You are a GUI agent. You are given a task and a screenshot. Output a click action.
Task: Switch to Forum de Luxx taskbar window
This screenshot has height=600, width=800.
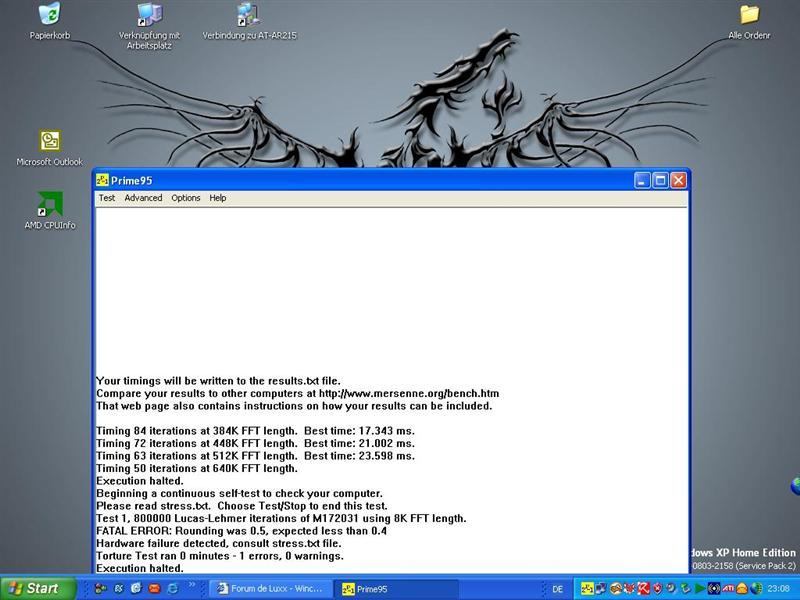click(271, 588)
